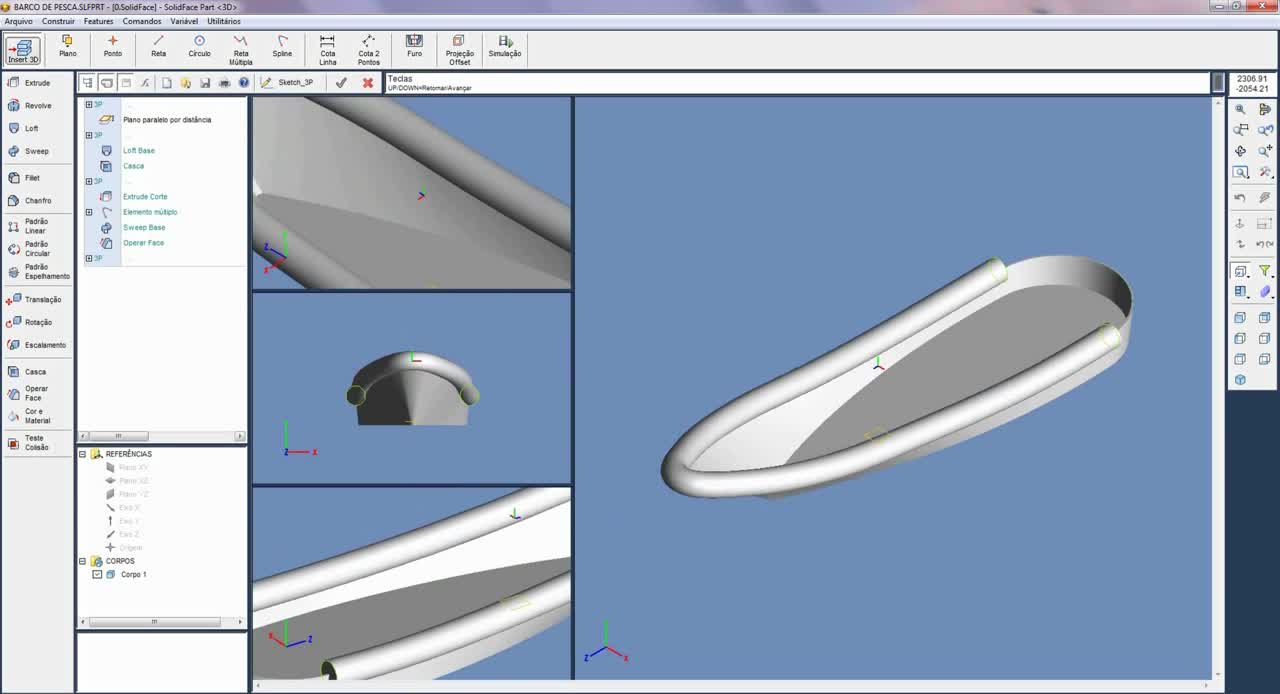Screen dimensions: 1280x694
Task: Open the Utilitários menu
Action: 224,21
